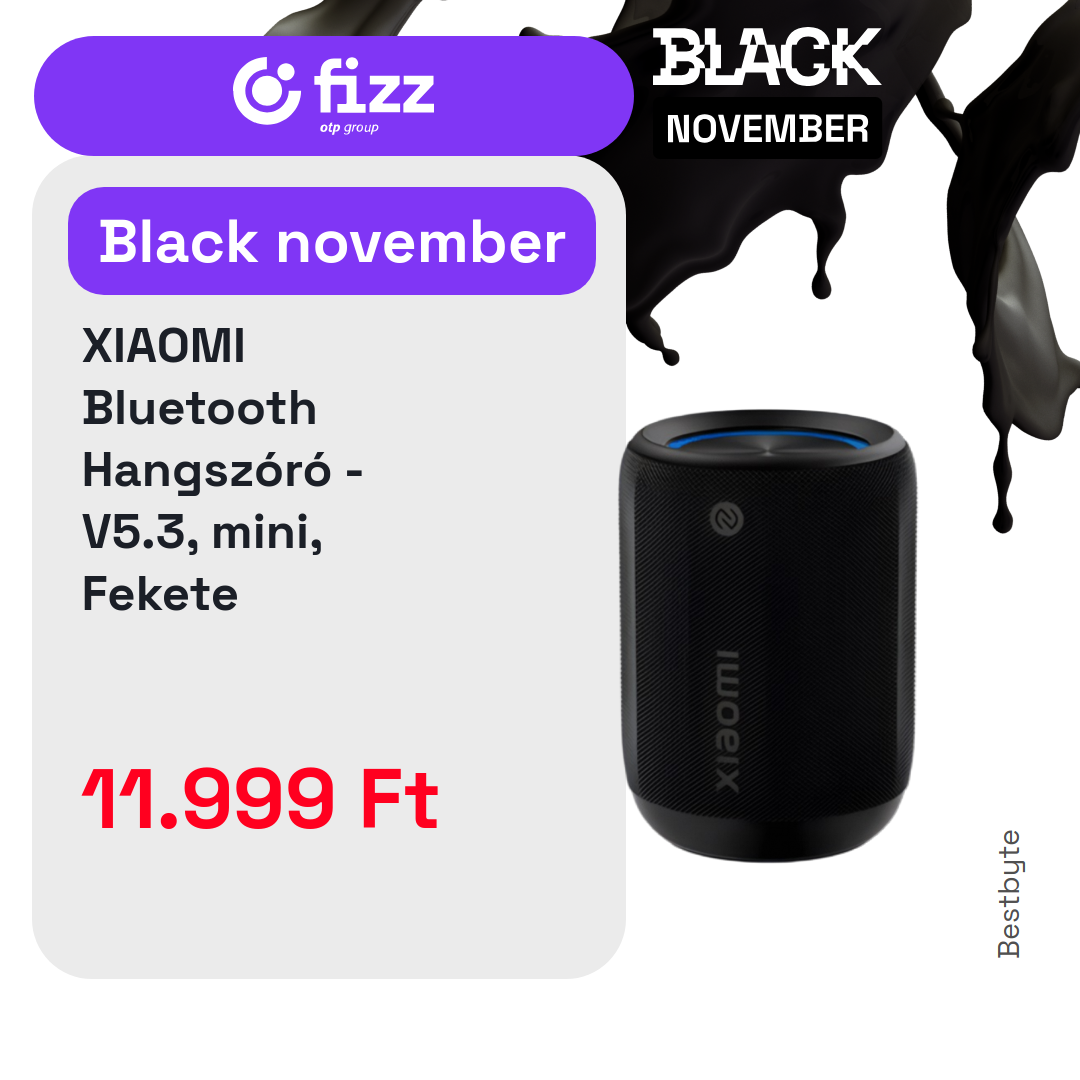Click the NOVEMBER black label
Viewport: 1080px width, 1080px height.
pos(767,129)
